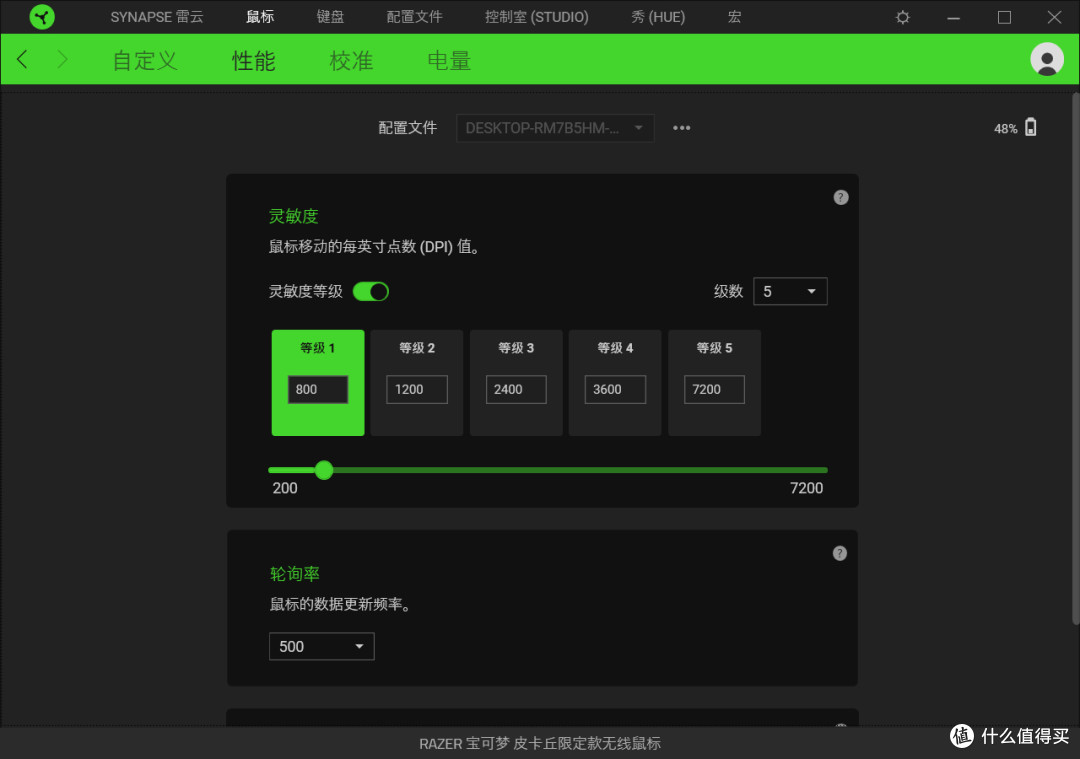Screen dimensions: 1080x759
Task: Select the 性能 subtab
Action: [253, 61]
